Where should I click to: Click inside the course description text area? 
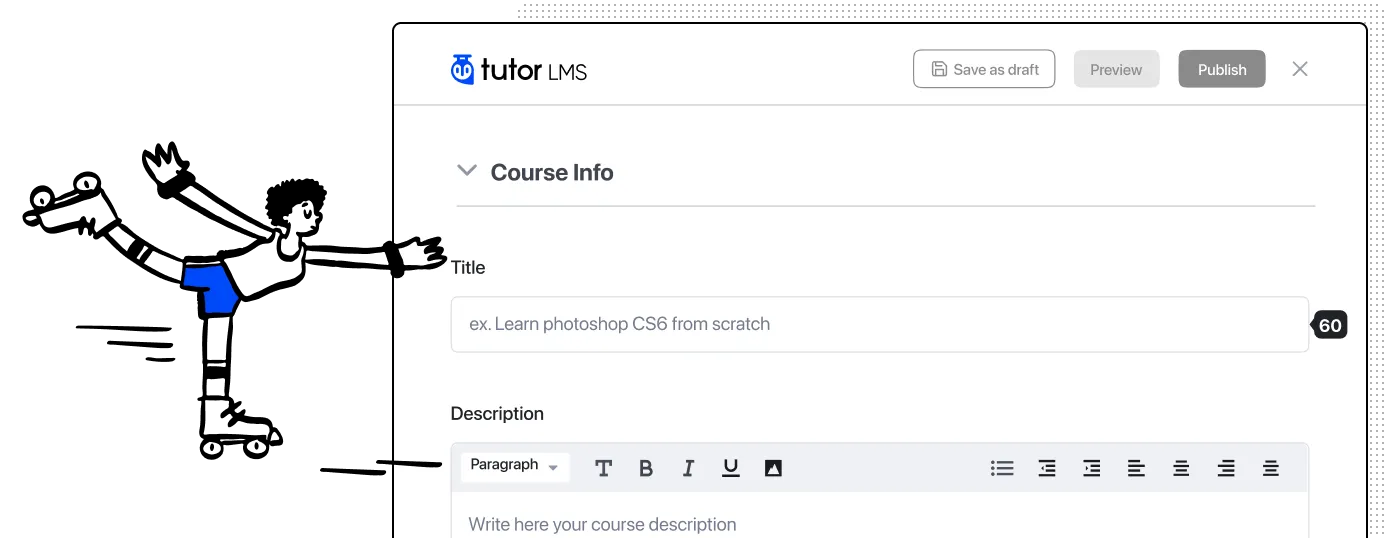click(x=880, y=516)
